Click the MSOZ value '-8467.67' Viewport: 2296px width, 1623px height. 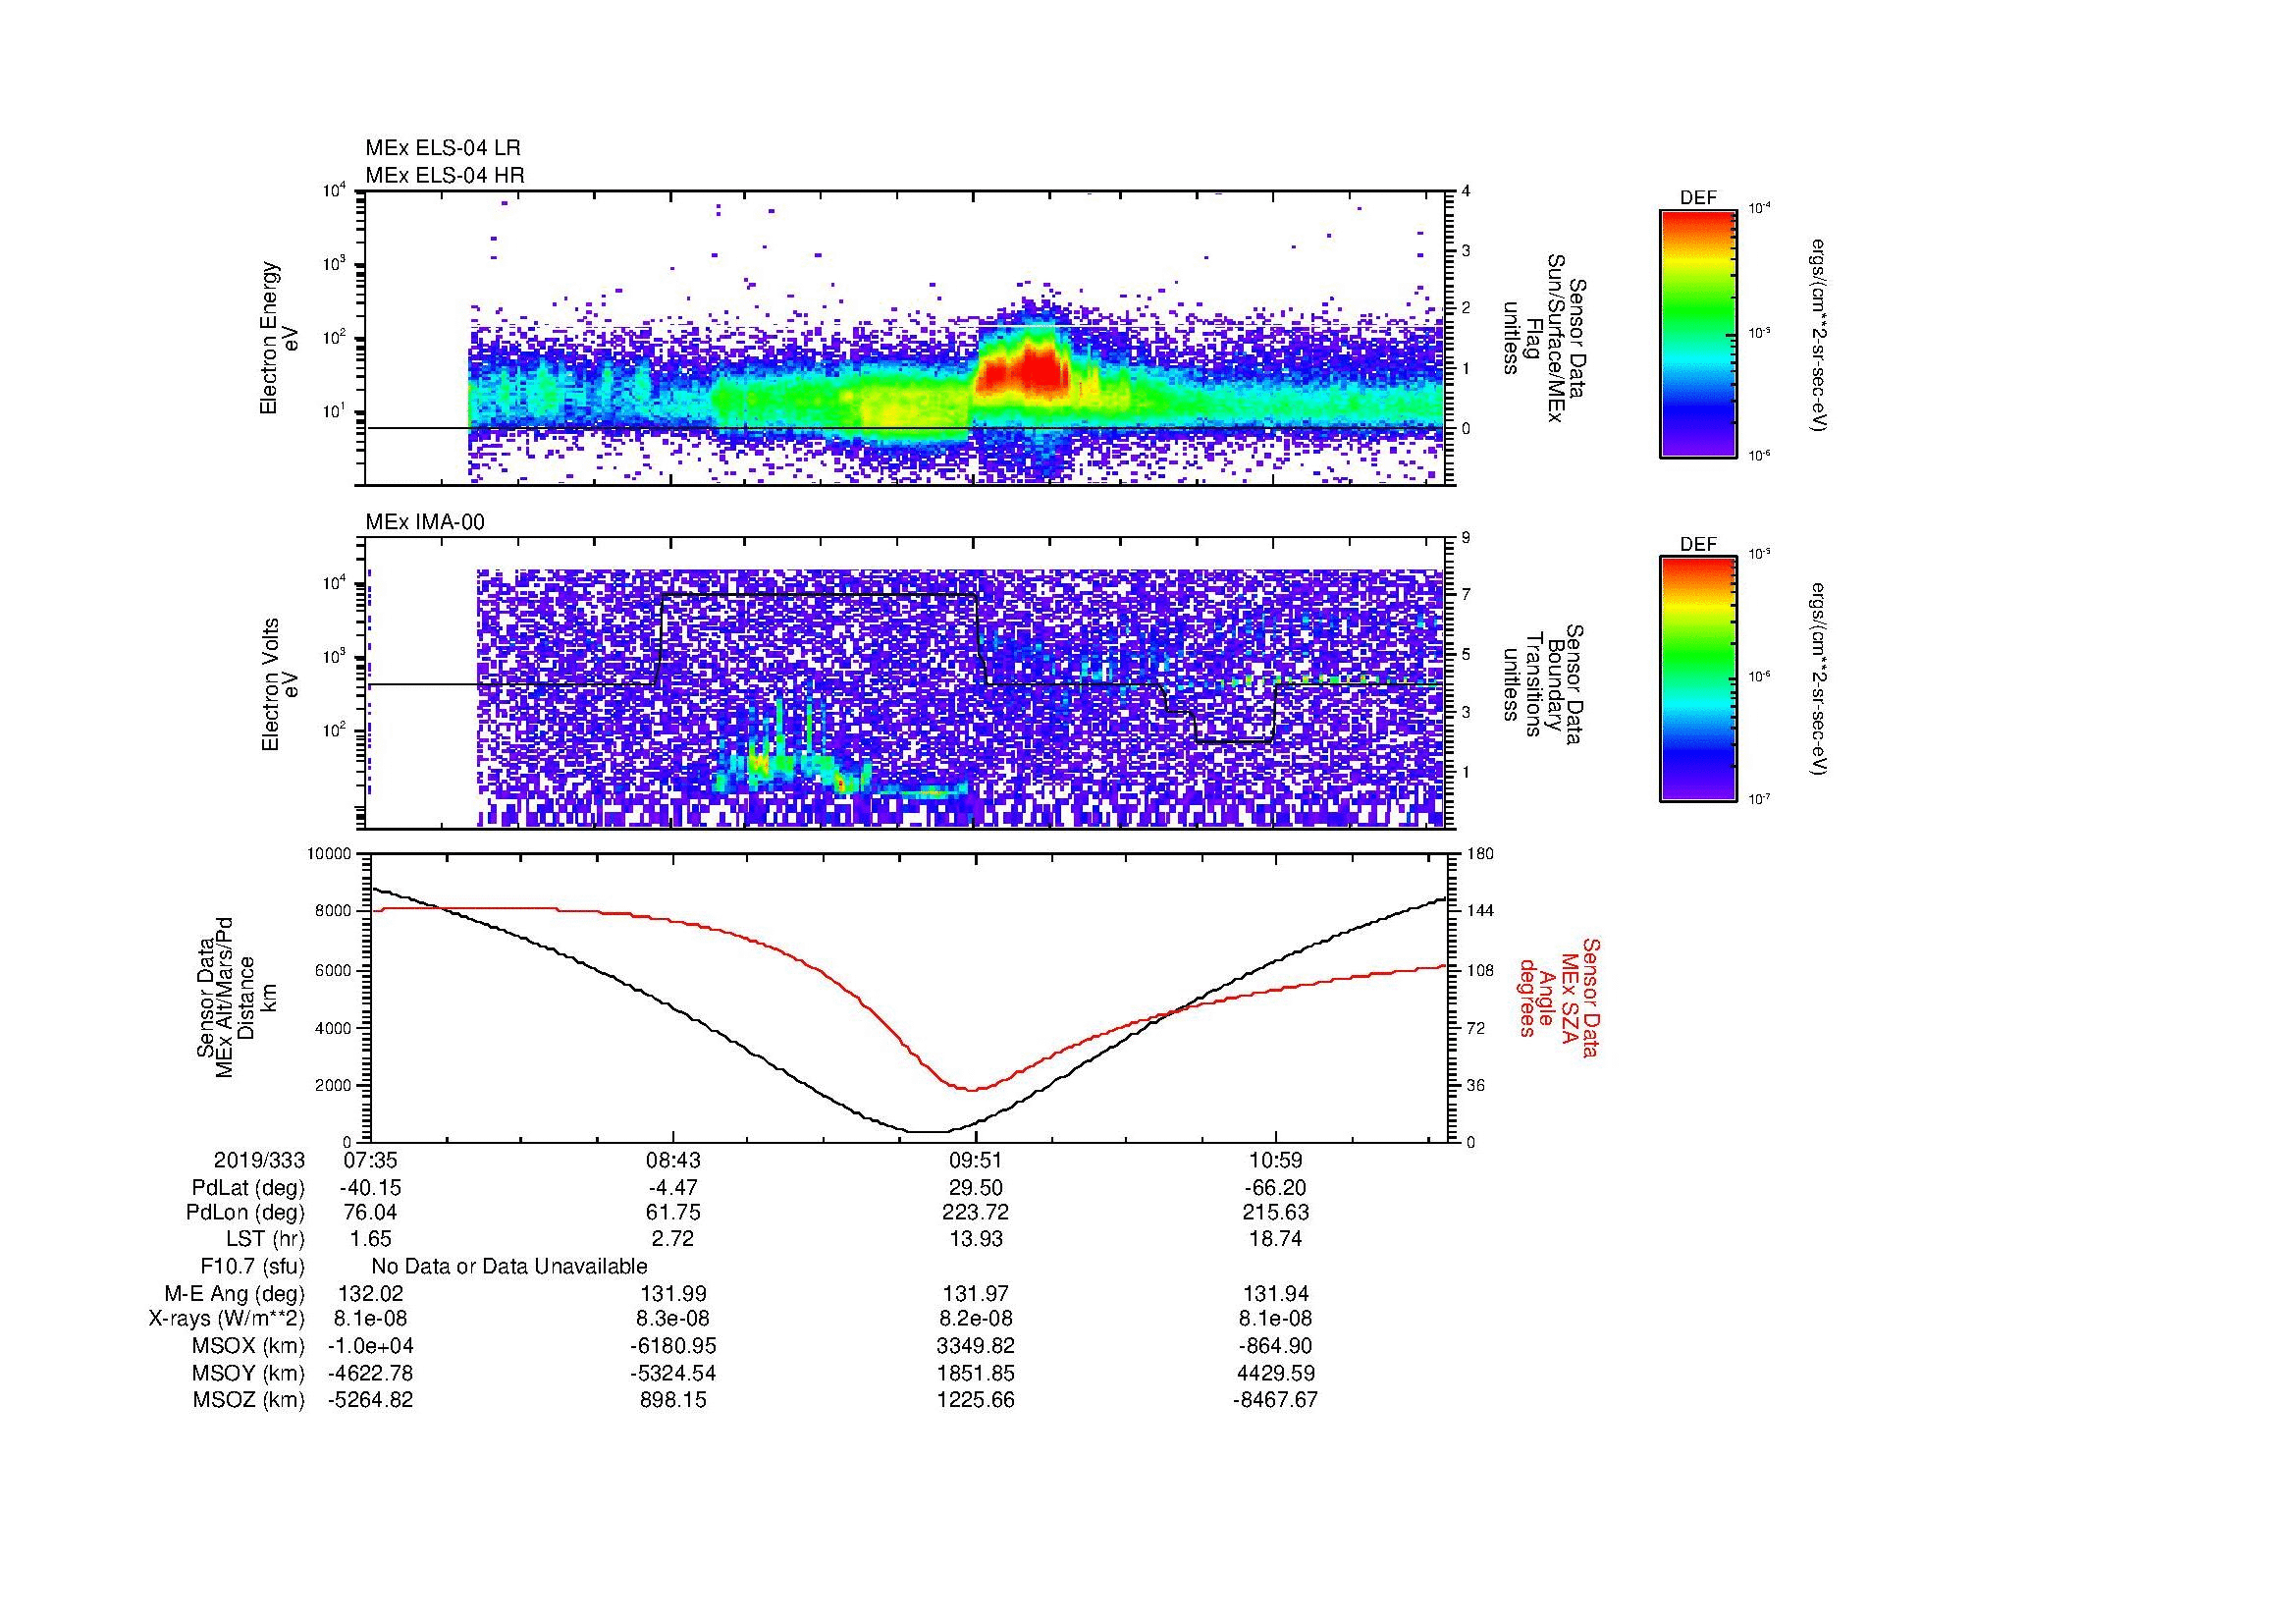click(x=1276, y=1400)
